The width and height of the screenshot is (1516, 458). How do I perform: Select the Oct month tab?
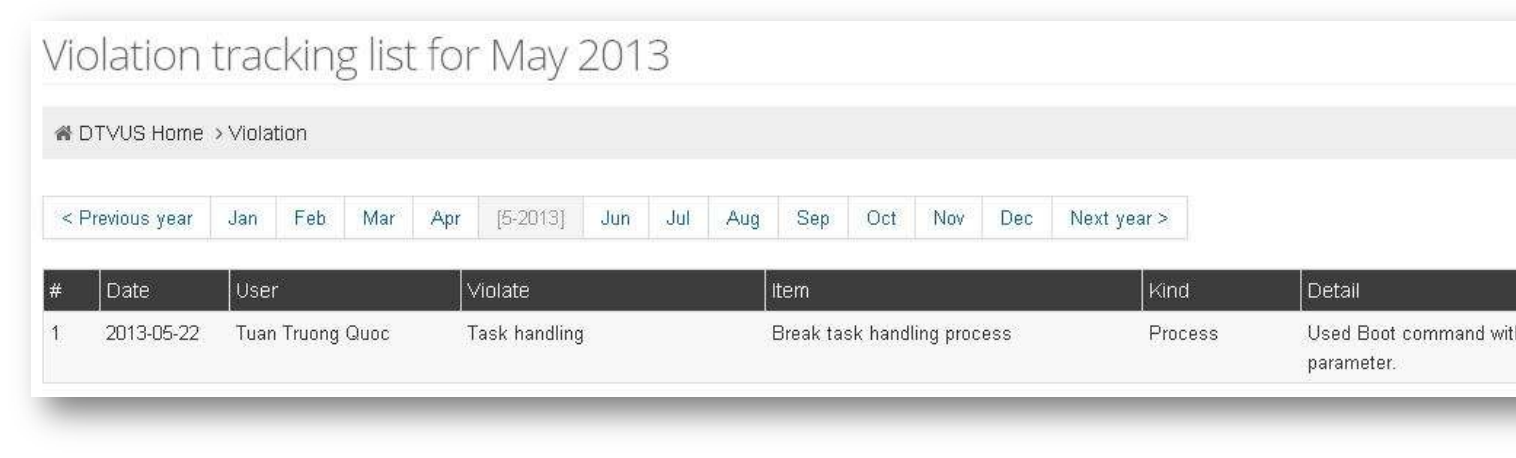click(881, 218)
